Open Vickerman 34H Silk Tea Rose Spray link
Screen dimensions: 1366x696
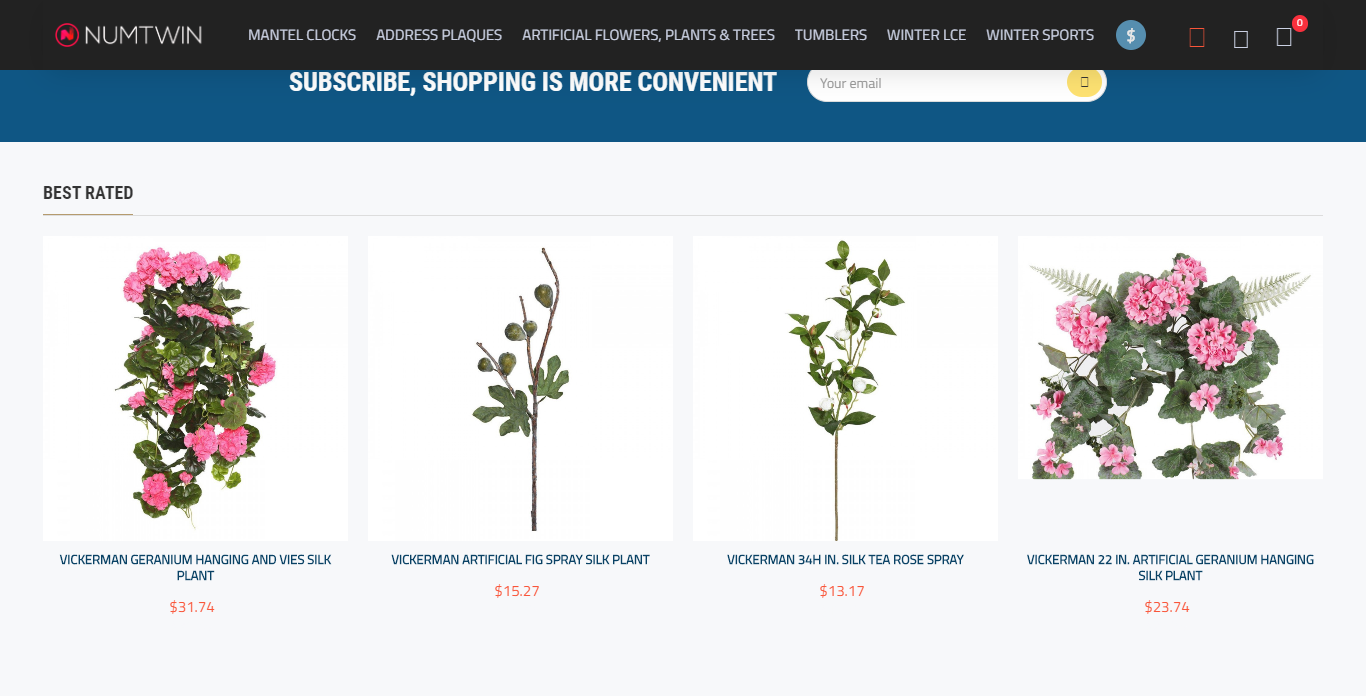[x=845, y=560]
